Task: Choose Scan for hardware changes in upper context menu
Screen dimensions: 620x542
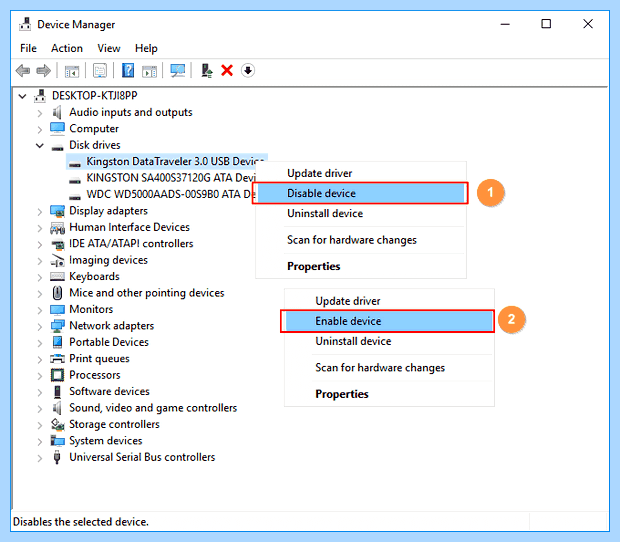Action: click(x=360, y=240)
